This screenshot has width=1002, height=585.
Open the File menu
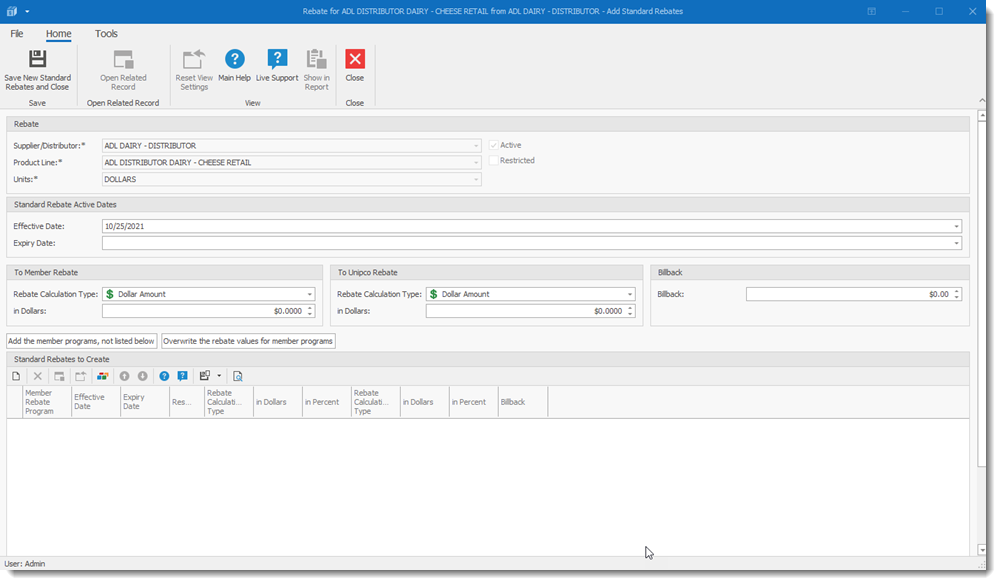[17, 34]
